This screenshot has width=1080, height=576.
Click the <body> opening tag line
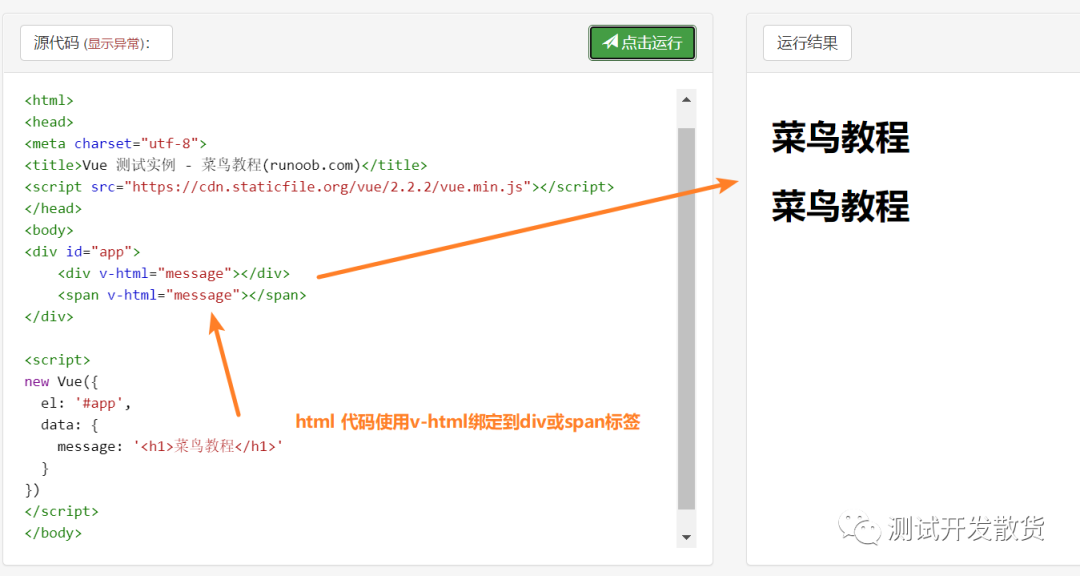pos(49,230)
